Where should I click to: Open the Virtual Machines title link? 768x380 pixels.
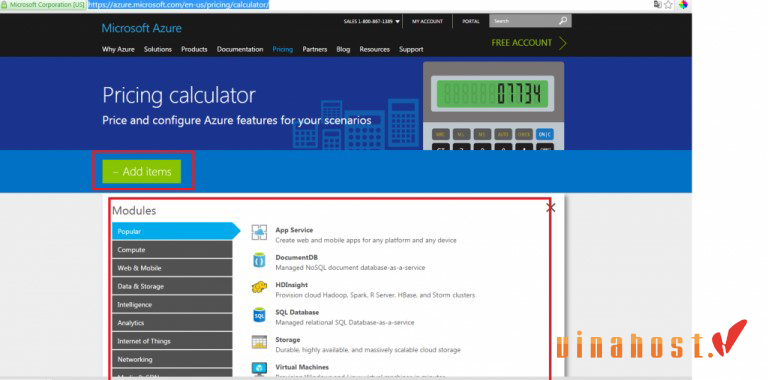tap(302, 367)
